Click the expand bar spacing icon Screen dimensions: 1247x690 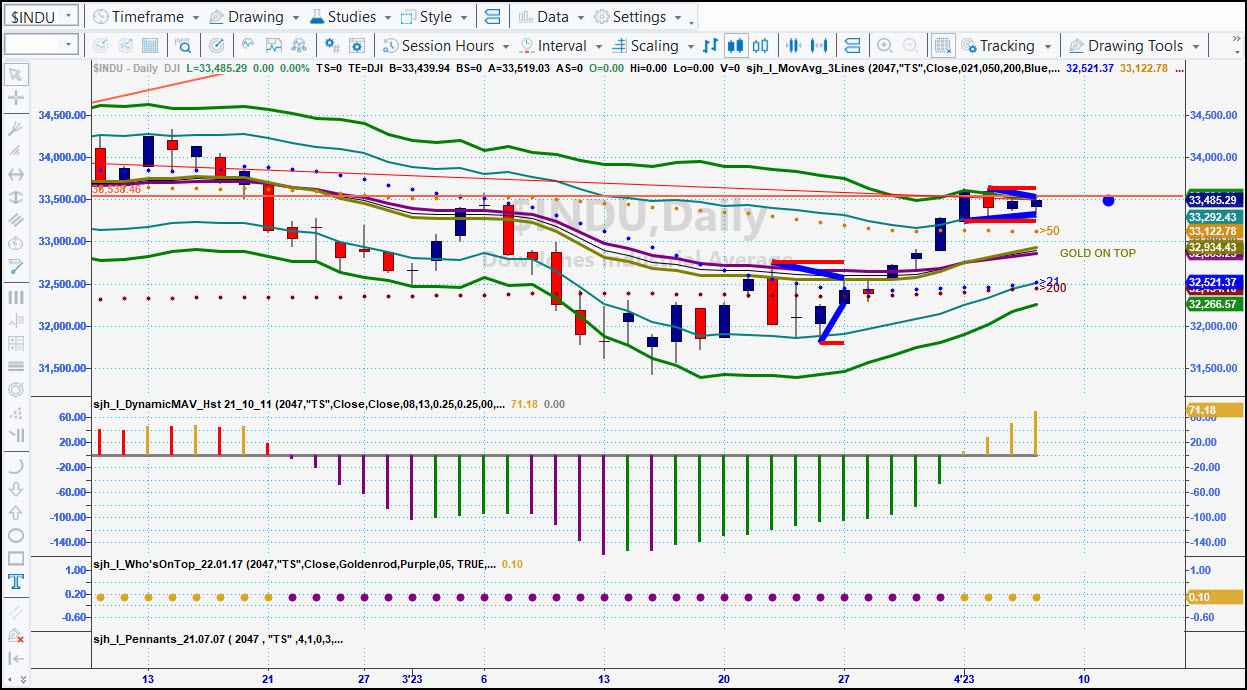point(821,46)
